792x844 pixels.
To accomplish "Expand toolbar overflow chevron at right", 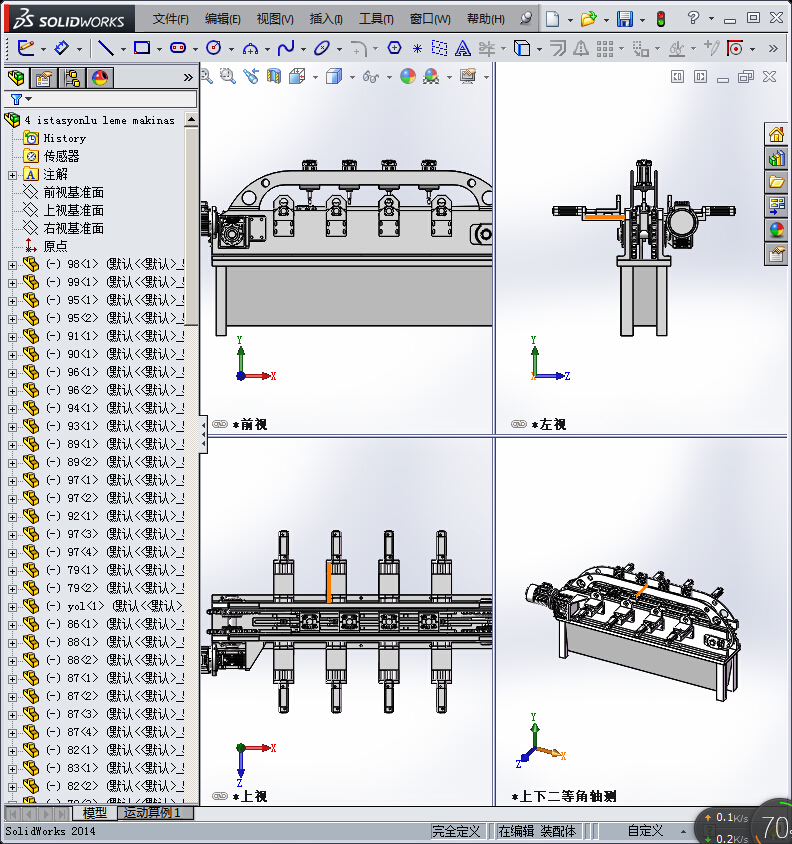I will pyautogui.click(x=773, y=48).
